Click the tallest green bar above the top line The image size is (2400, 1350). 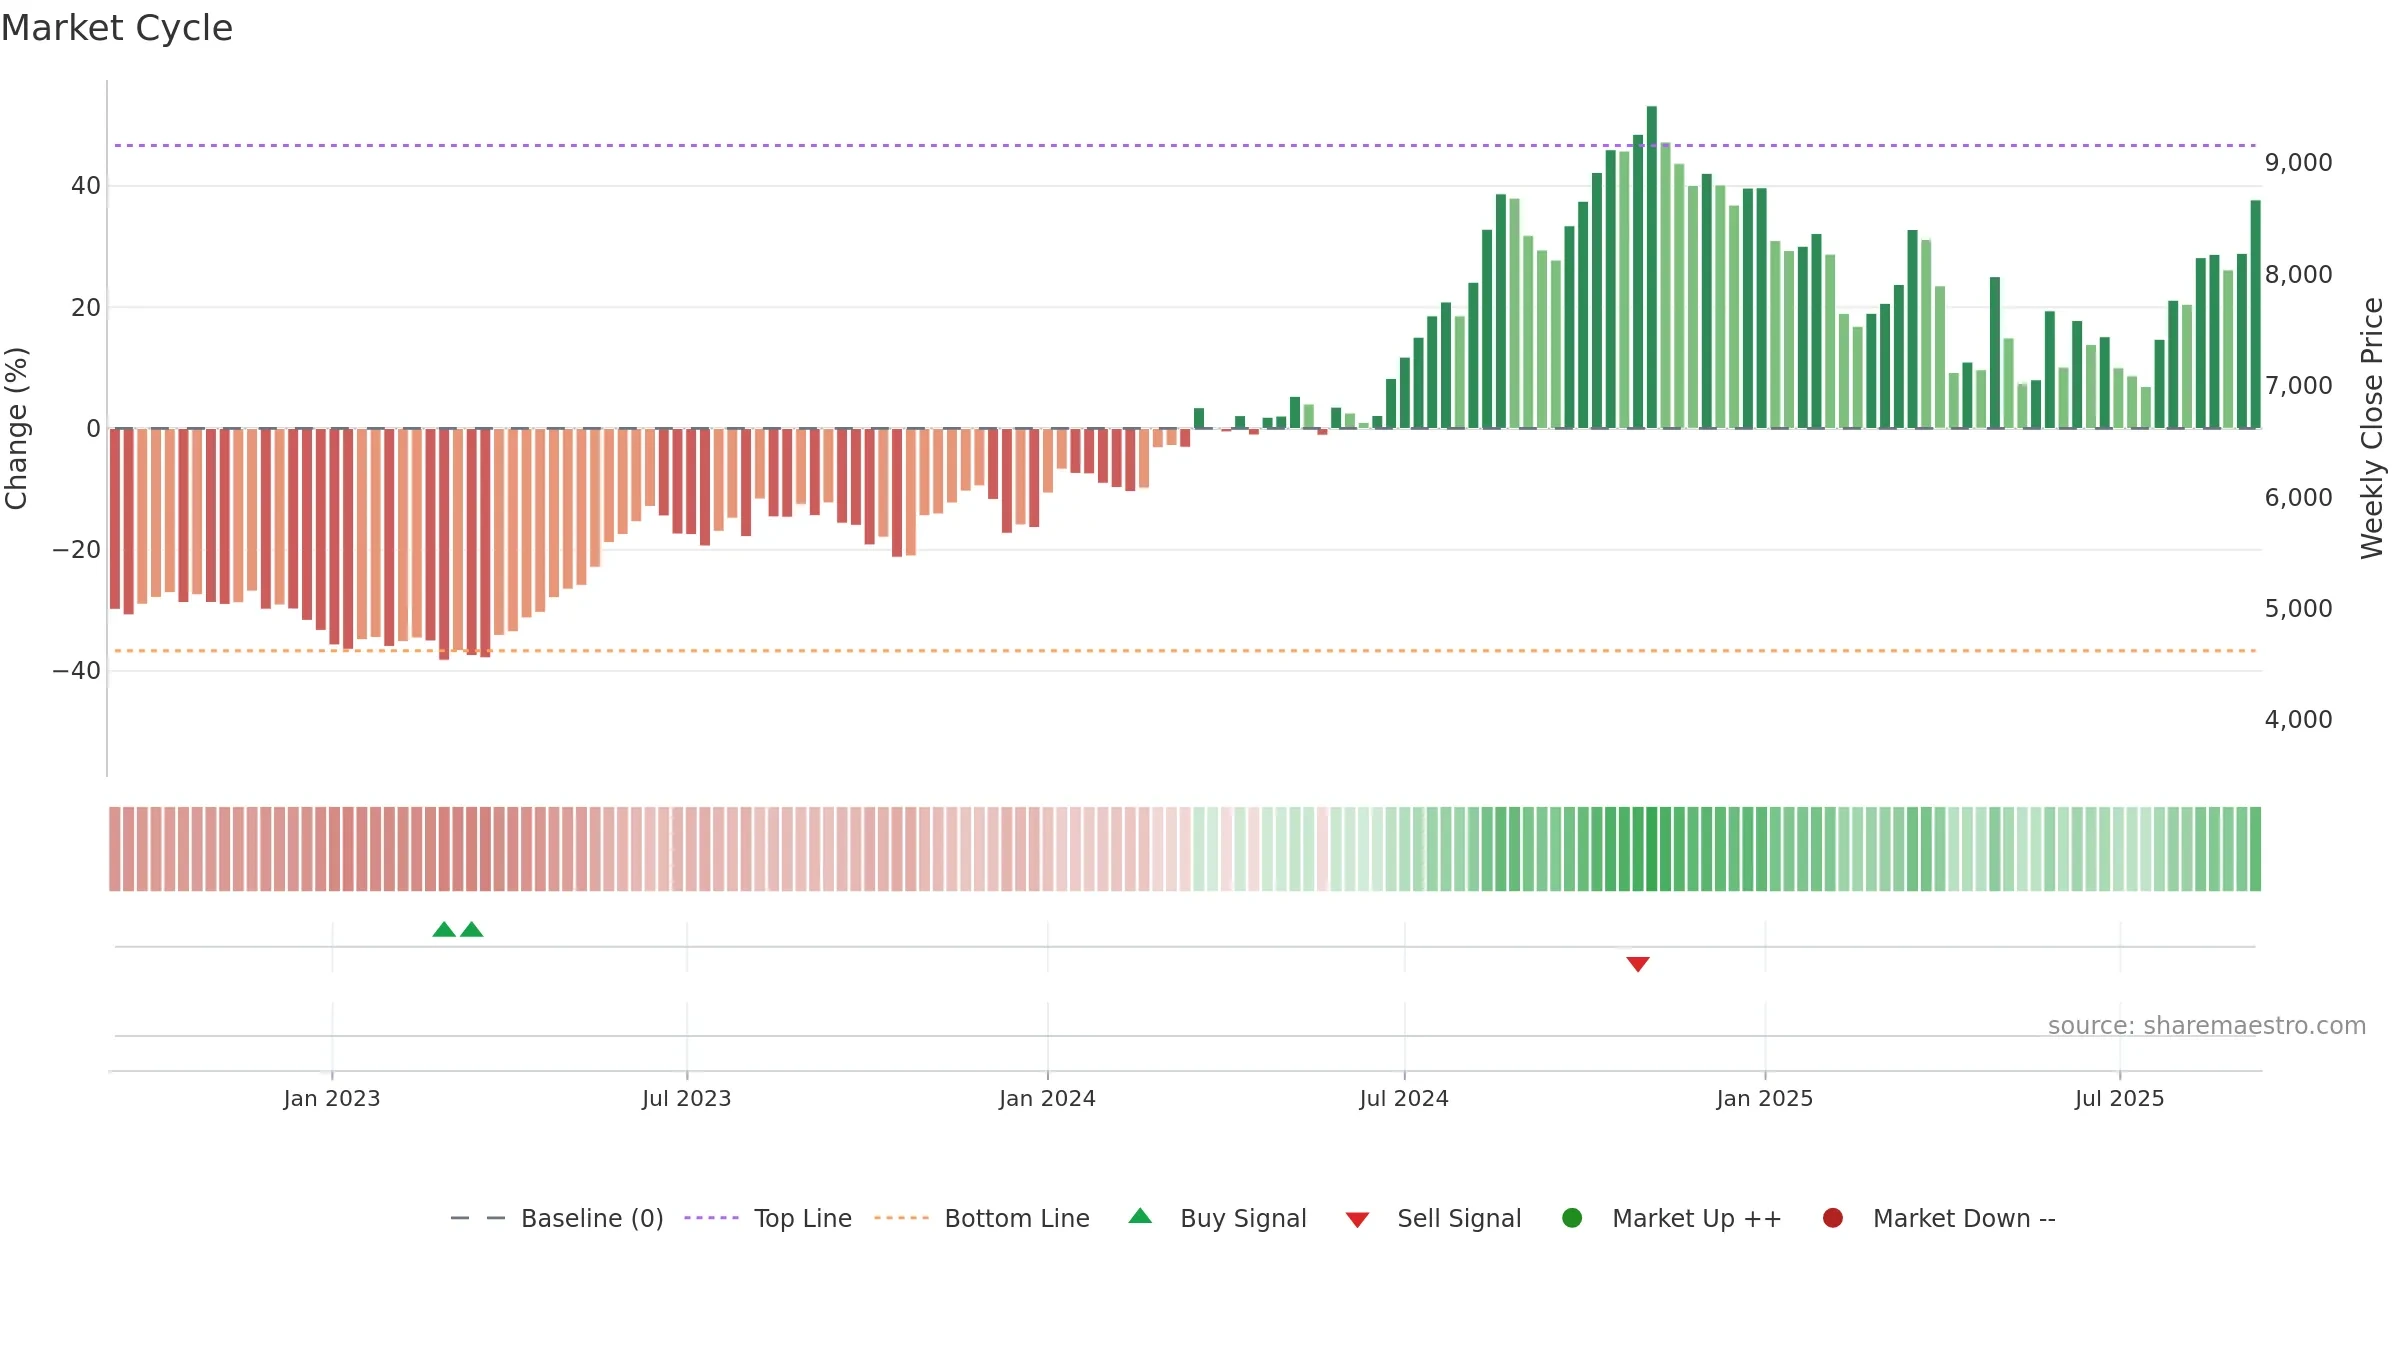1652,267
